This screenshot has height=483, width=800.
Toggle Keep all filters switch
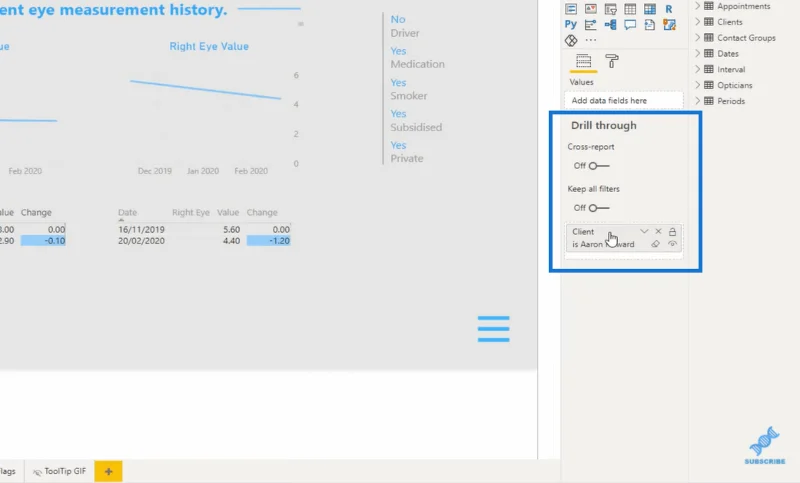(x=598, y=208)
